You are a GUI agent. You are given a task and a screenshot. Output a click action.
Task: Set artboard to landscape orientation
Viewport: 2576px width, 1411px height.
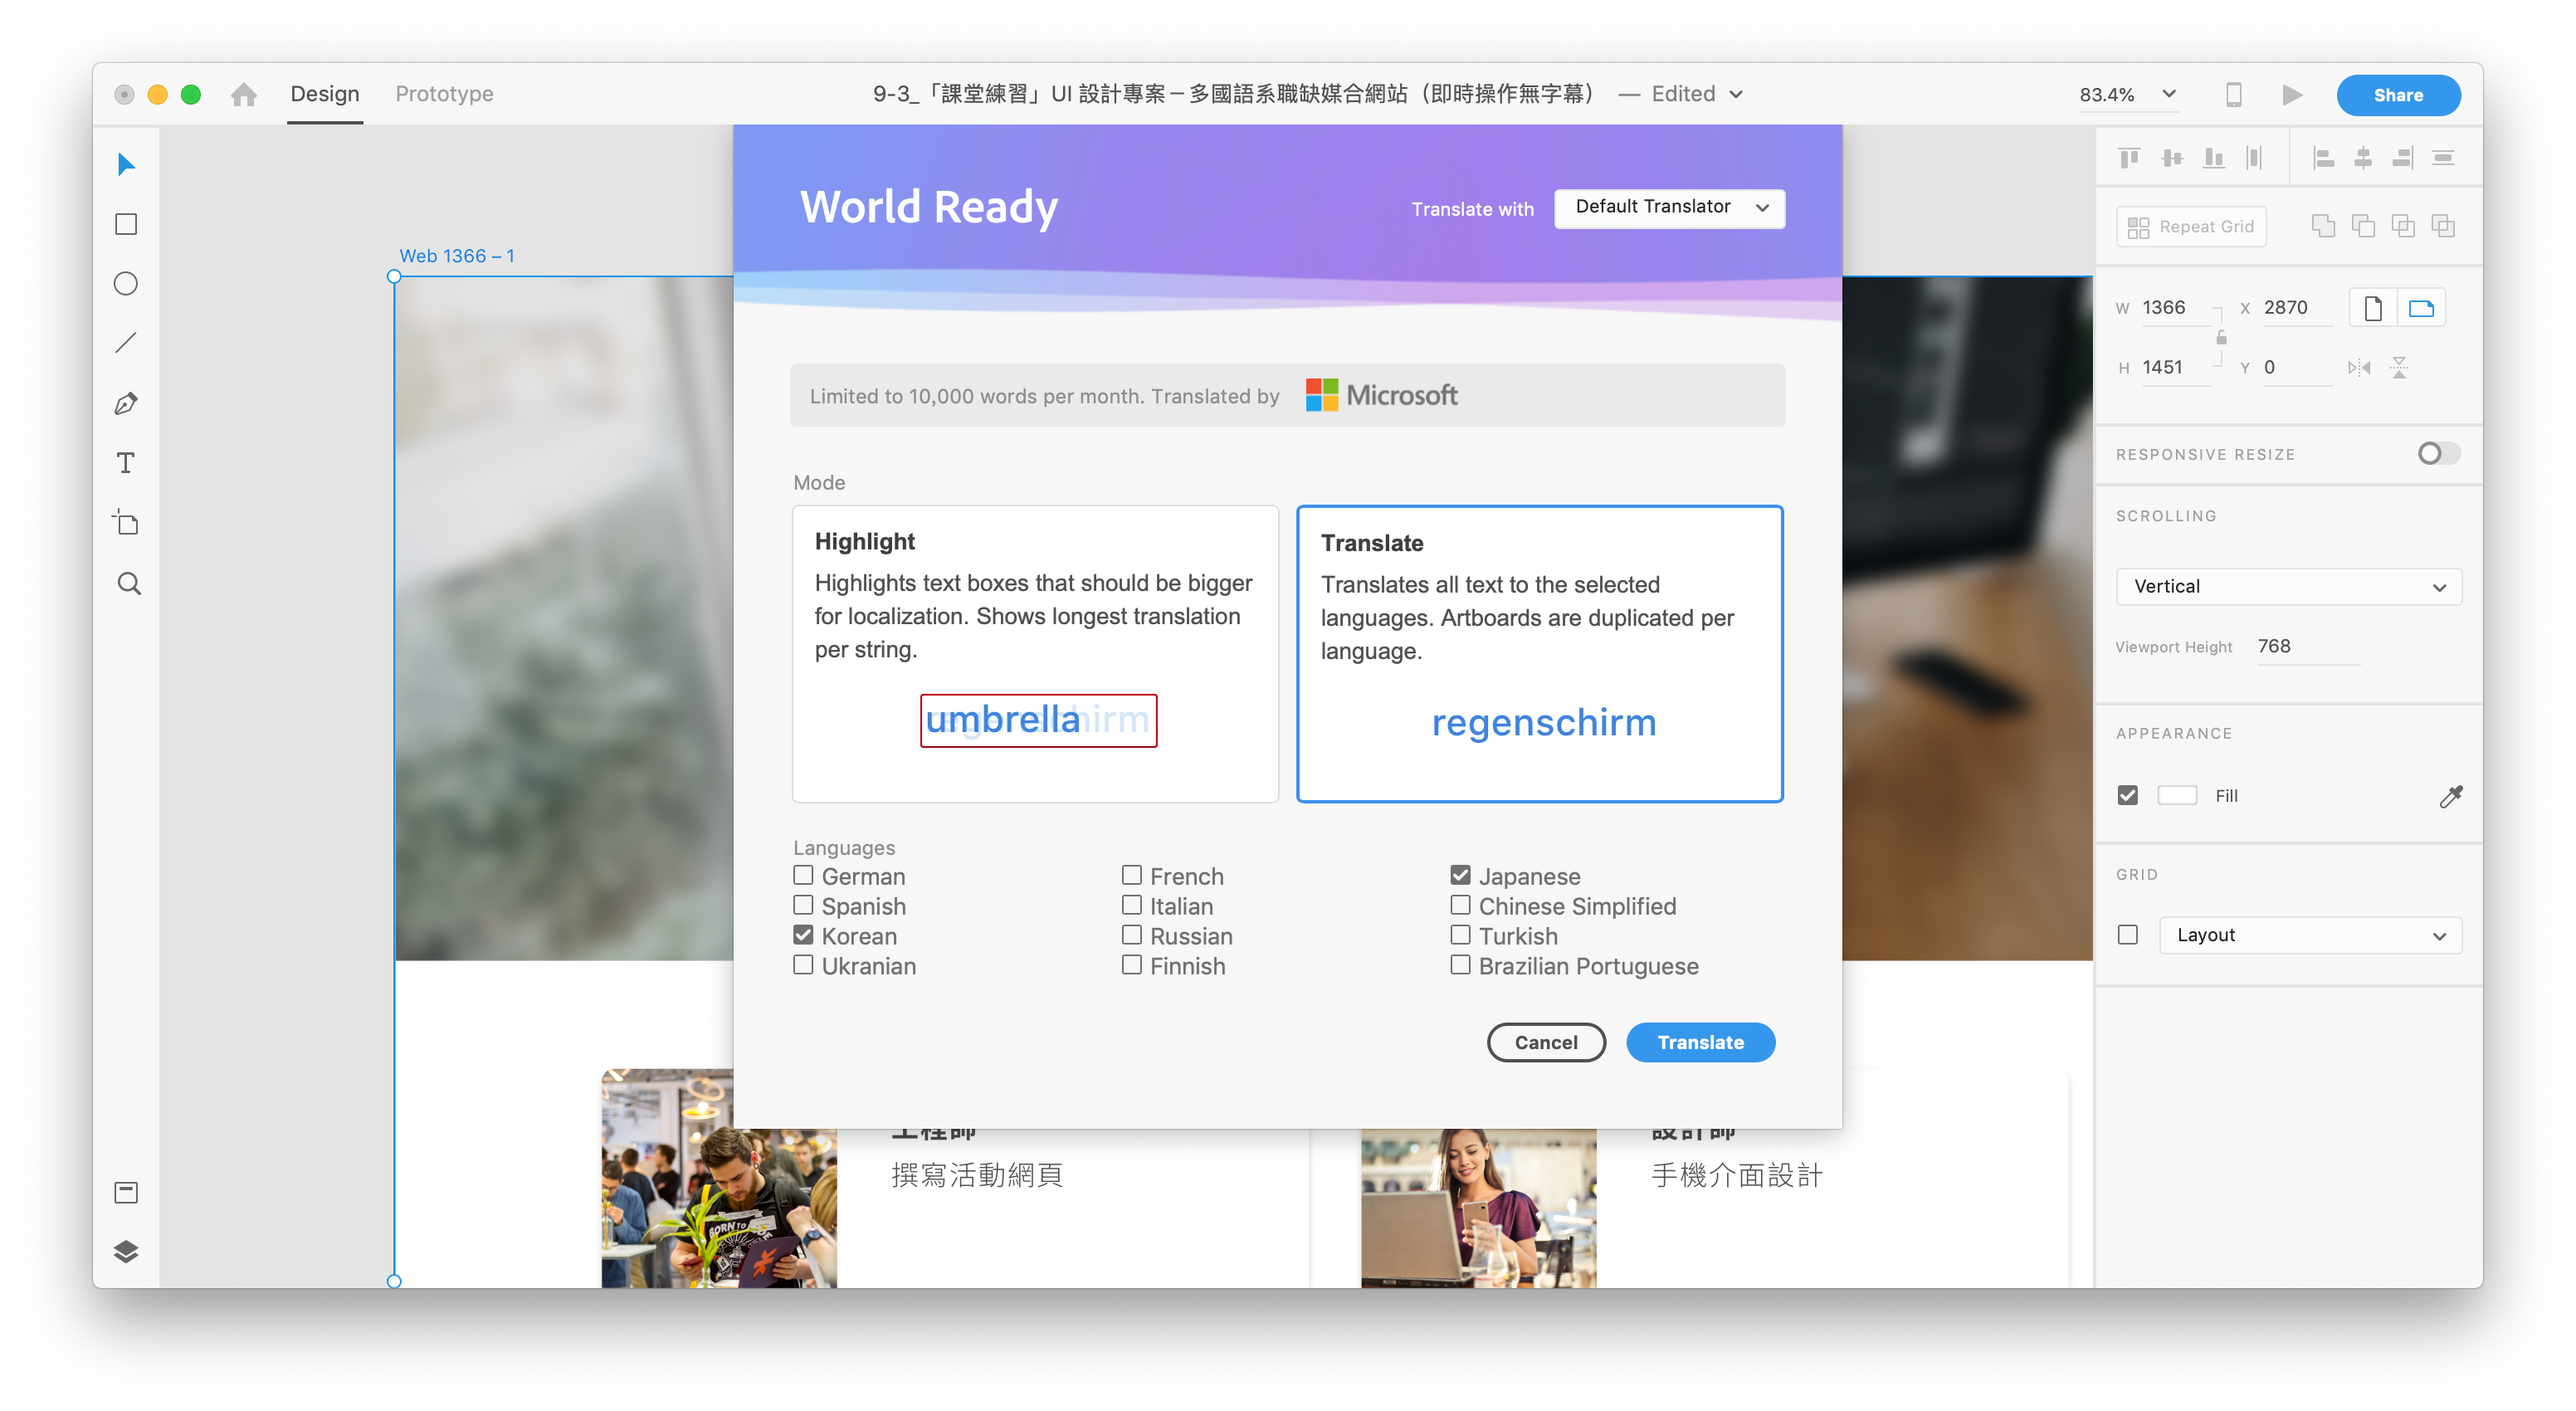(x=2422, y=308)
